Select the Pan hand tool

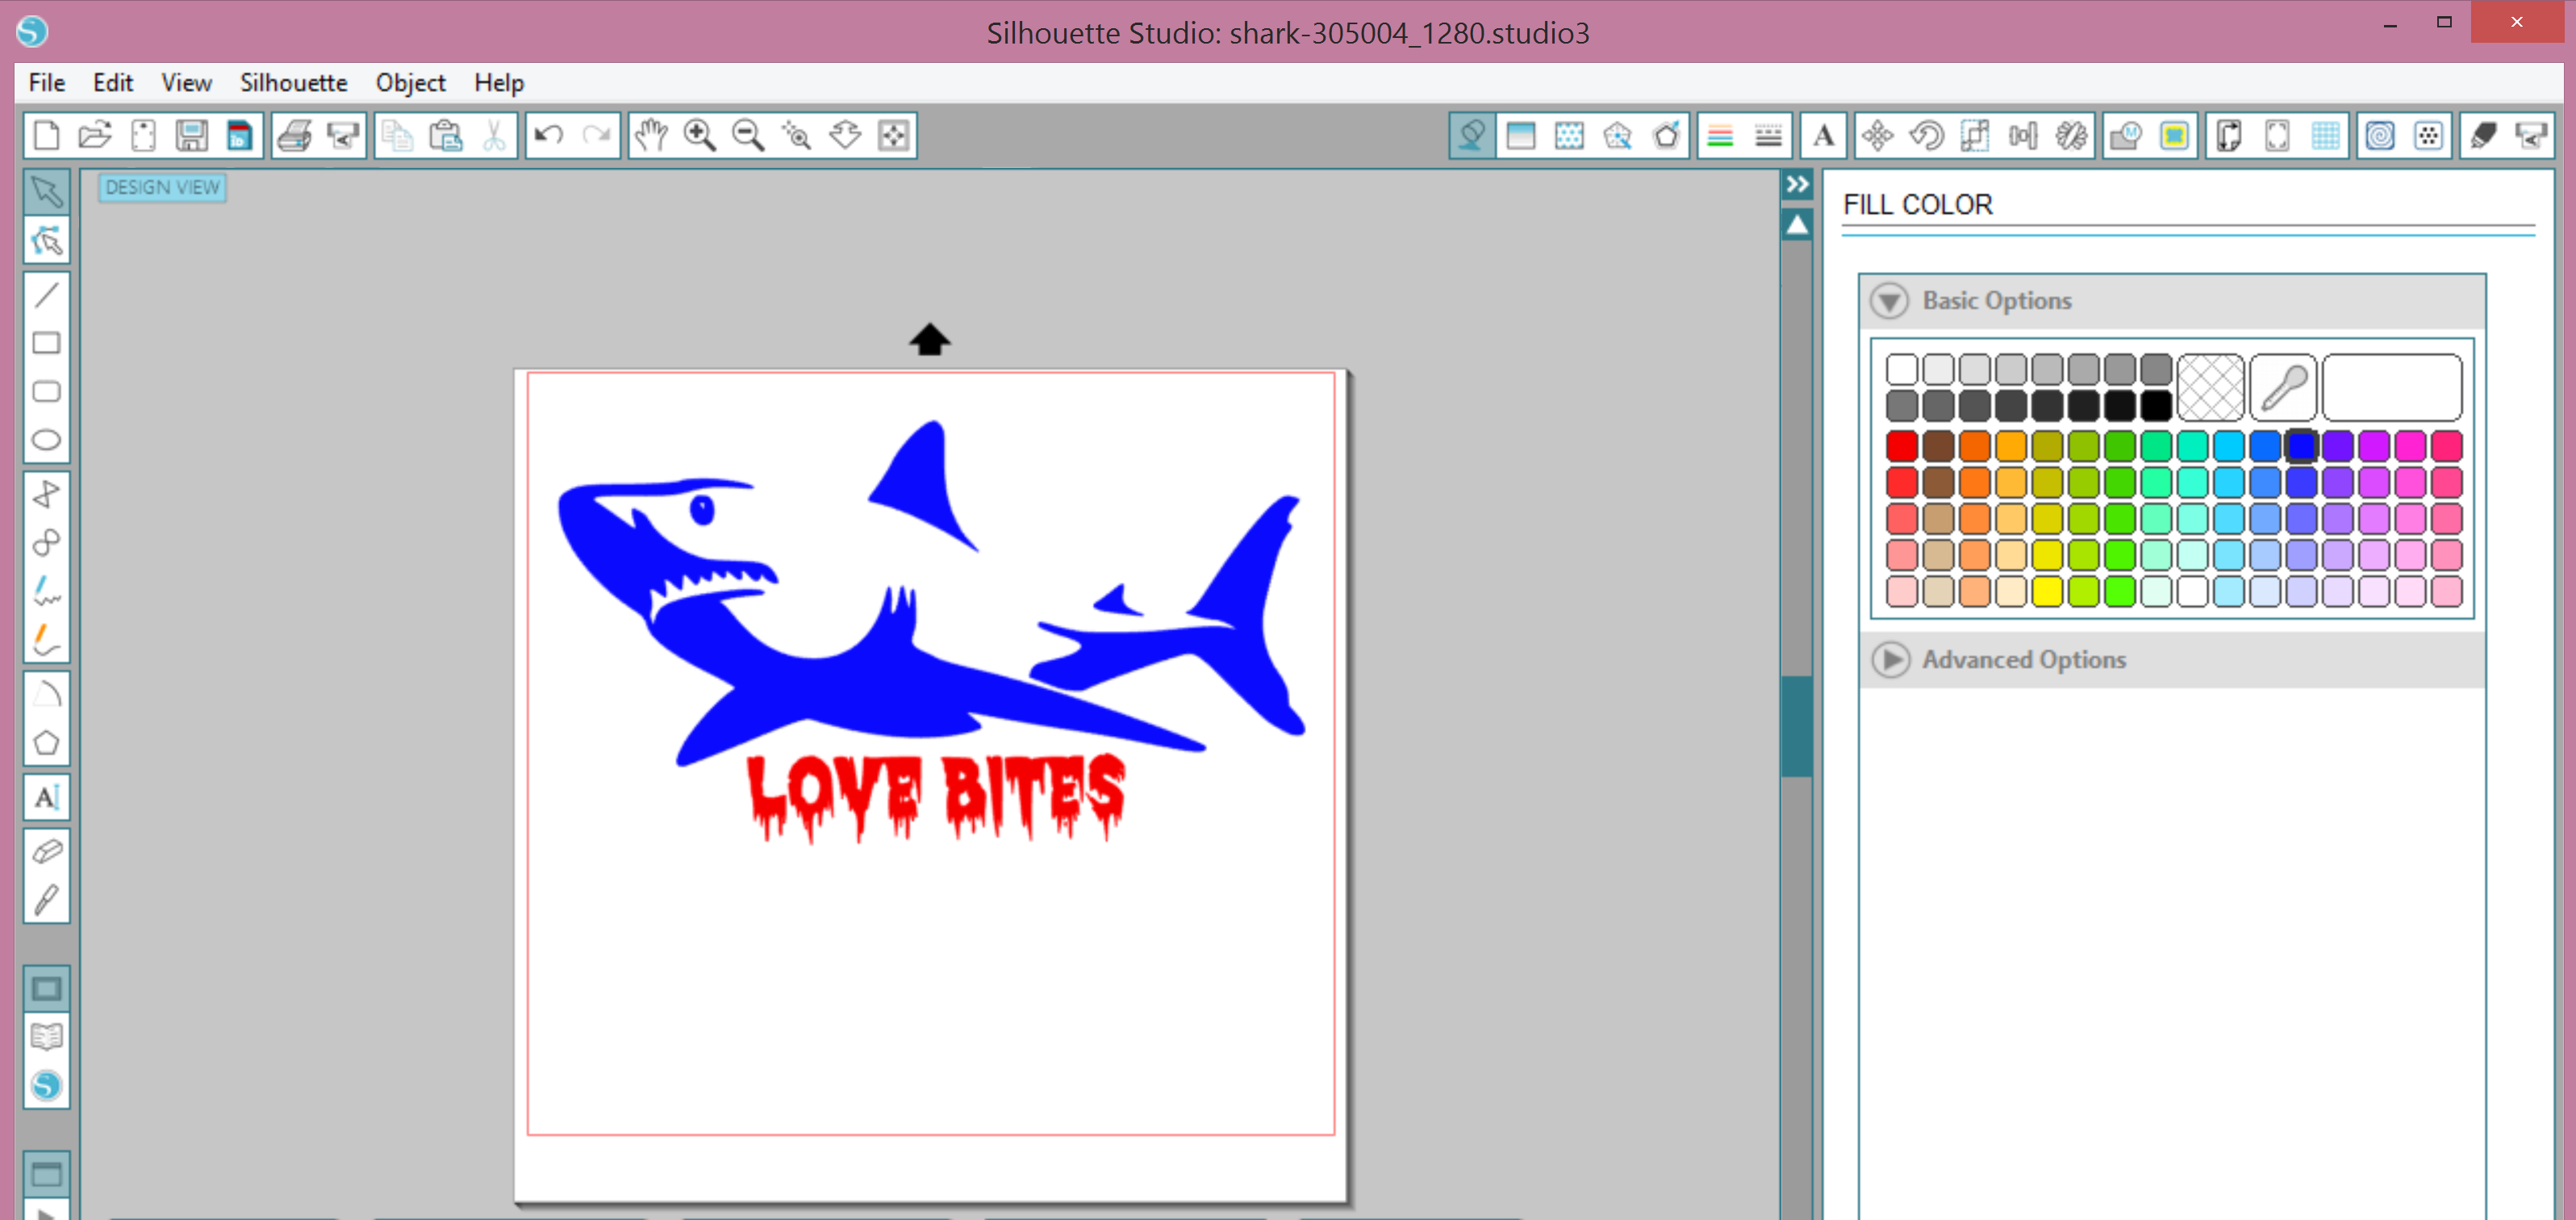pos(651,135)
